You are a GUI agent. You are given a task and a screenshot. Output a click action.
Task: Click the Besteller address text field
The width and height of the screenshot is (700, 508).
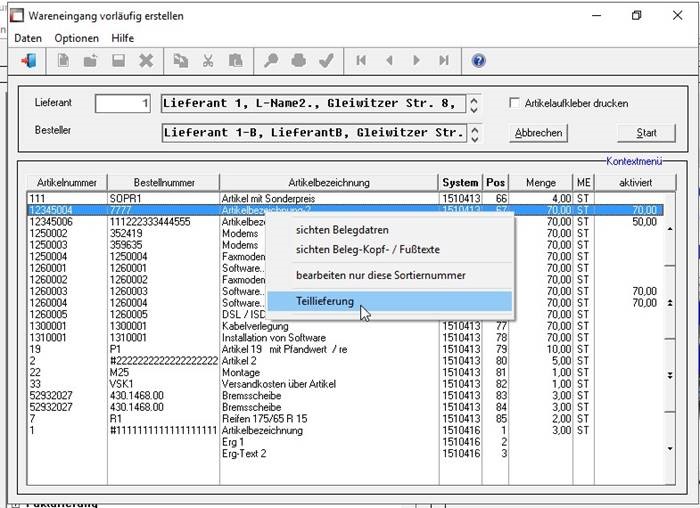(313, 133)
